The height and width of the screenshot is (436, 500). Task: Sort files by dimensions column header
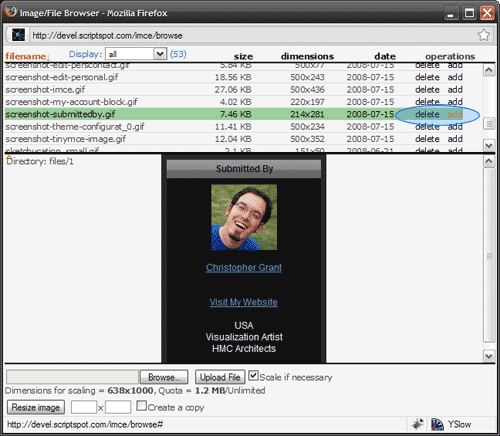click(307, 56)
